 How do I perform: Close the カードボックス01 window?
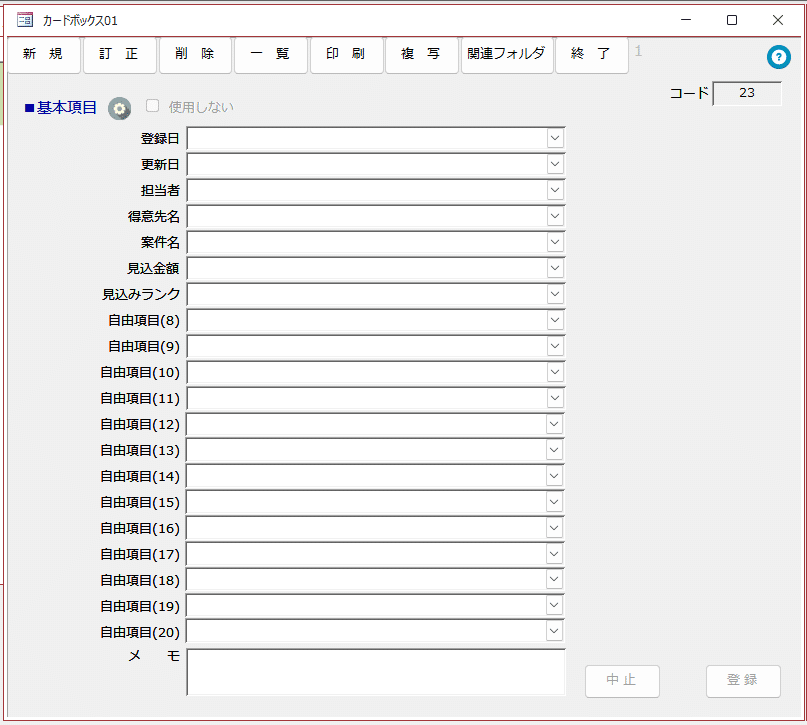point(778,20)
